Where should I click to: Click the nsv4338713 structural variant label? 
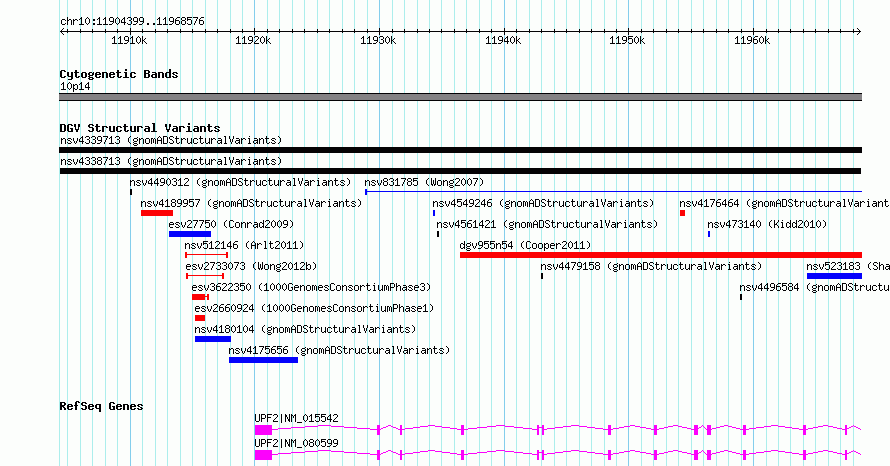171,161
